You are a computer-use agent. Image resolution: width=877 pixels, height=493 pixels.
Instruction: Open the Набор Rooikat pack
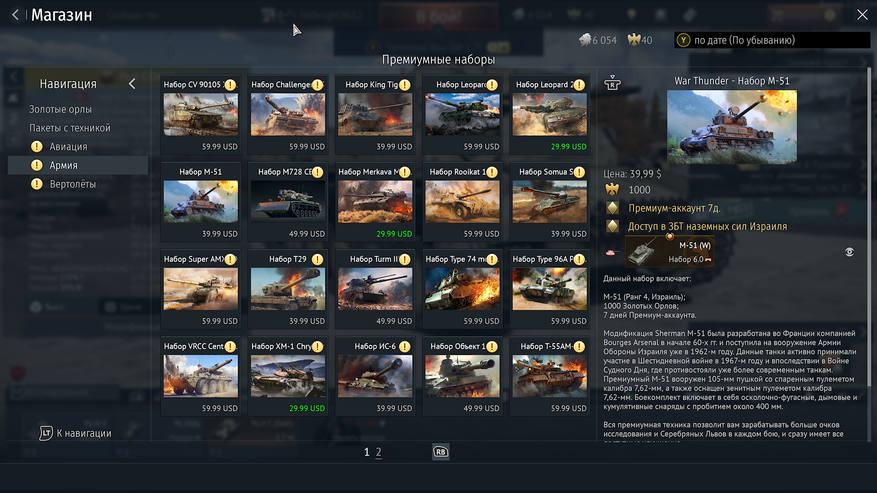coord(463,202)
